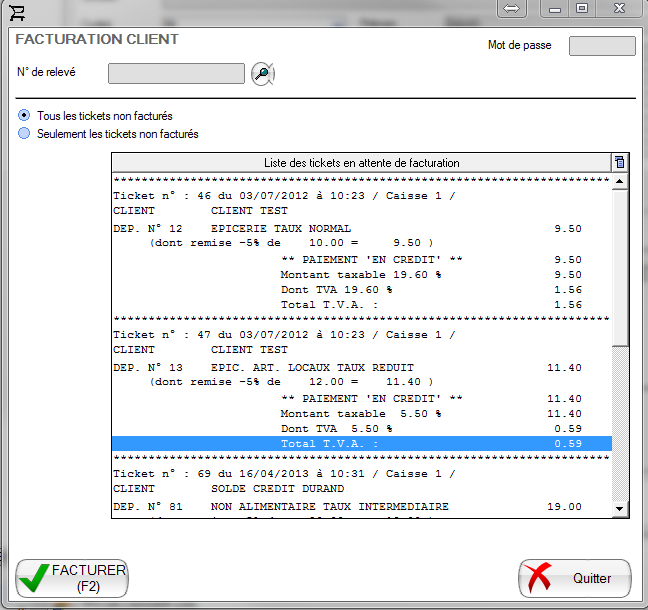
Task: Maximize the window using the title bar button
Action: pos(581,9)
